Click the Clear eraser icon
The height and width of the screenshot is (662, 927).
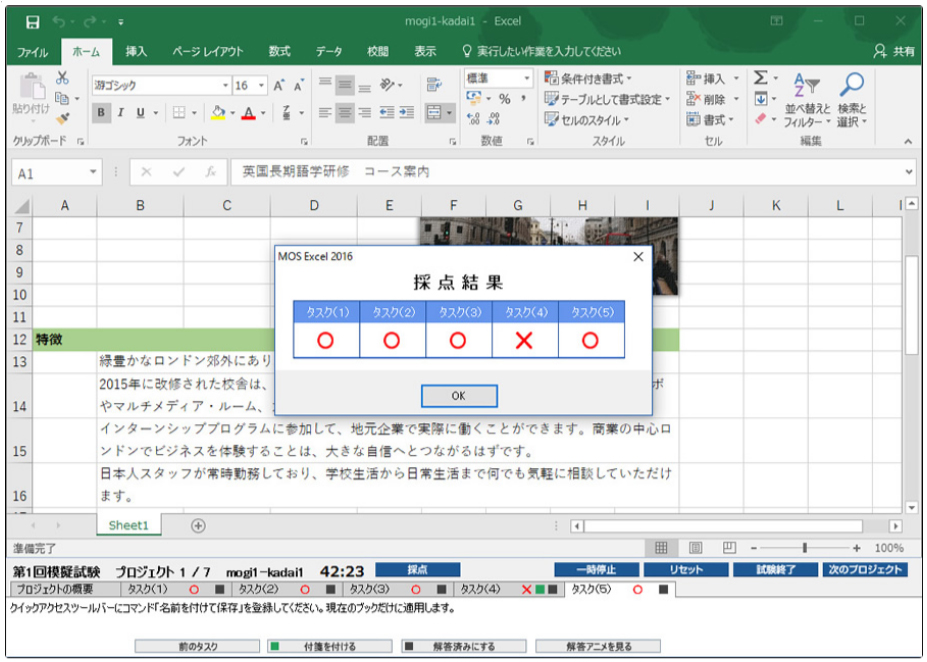[761, 119]
